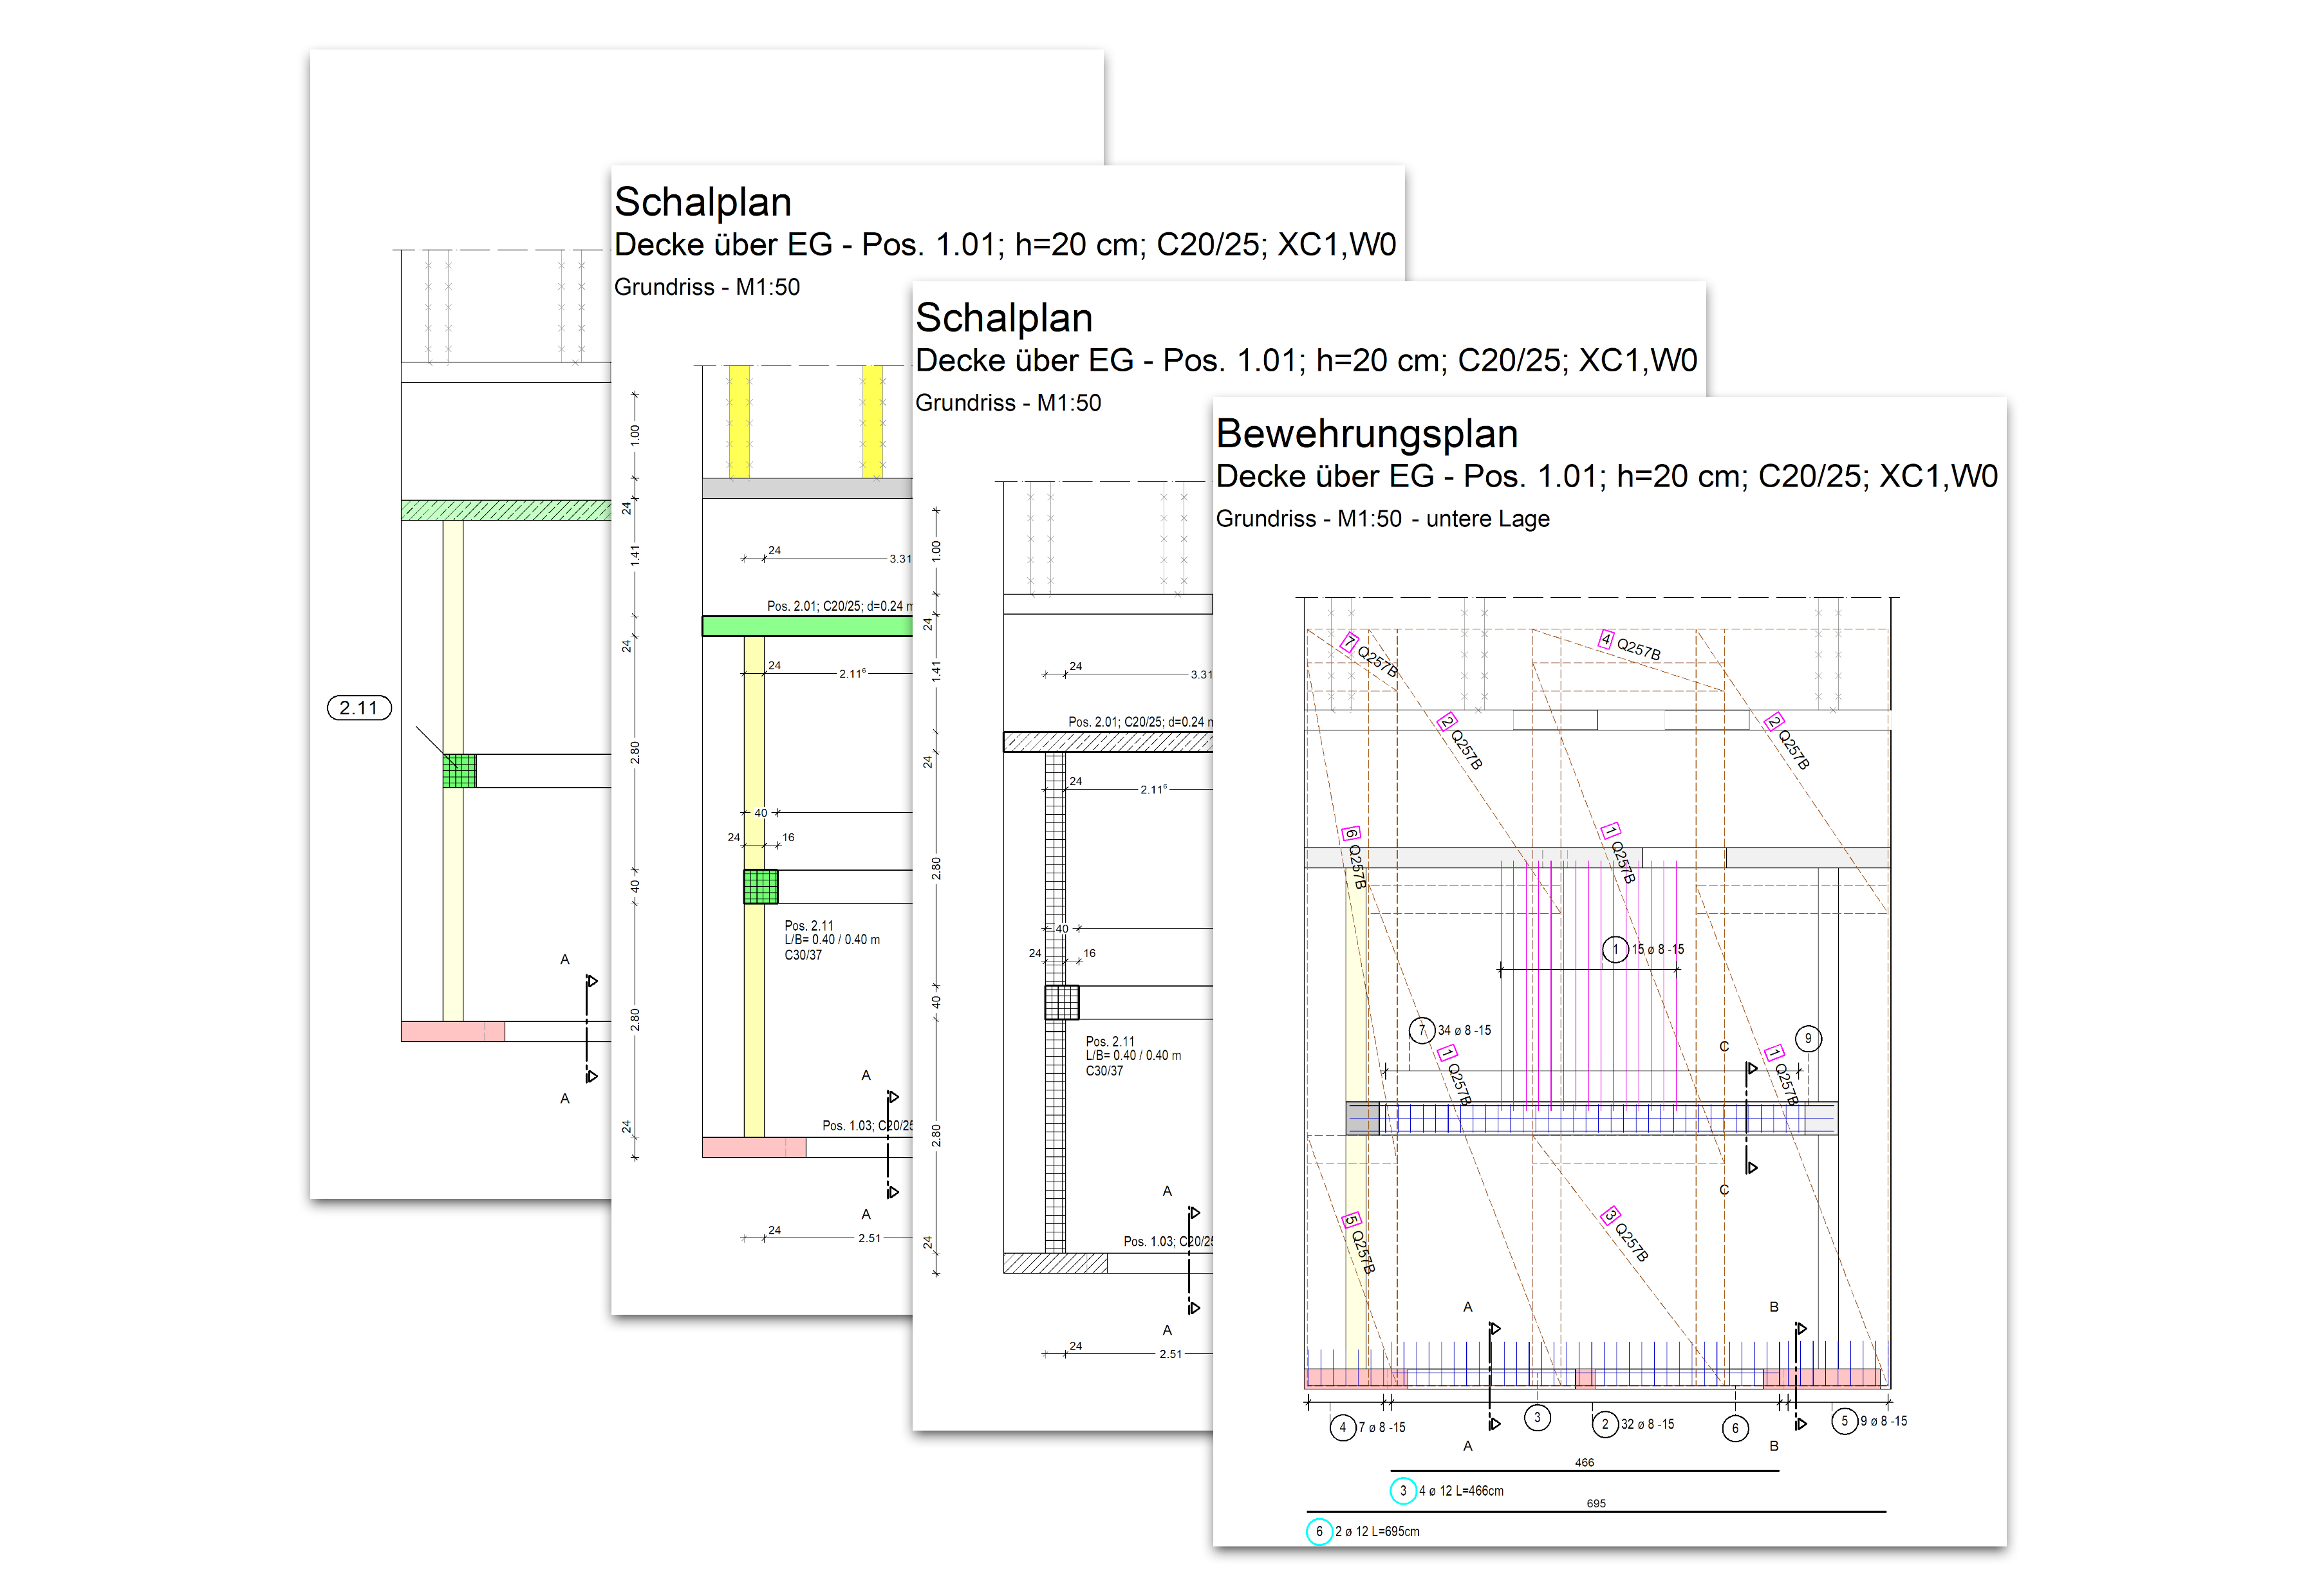Viewport: 2317px width, 1596px height.
Task: Click circled position 1 labeled '15 ø 8 -15'
Action: 1615,949
